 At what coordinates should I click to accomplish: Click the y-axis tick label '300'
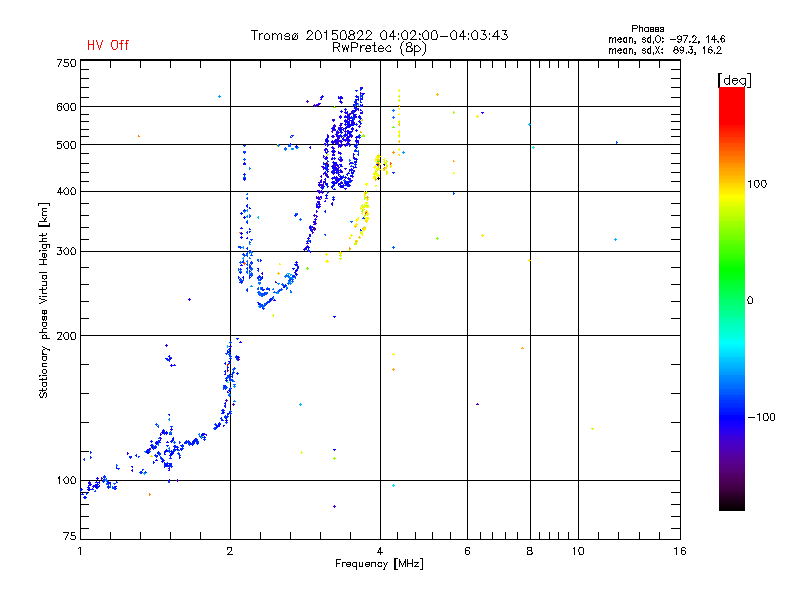(66, 252)
